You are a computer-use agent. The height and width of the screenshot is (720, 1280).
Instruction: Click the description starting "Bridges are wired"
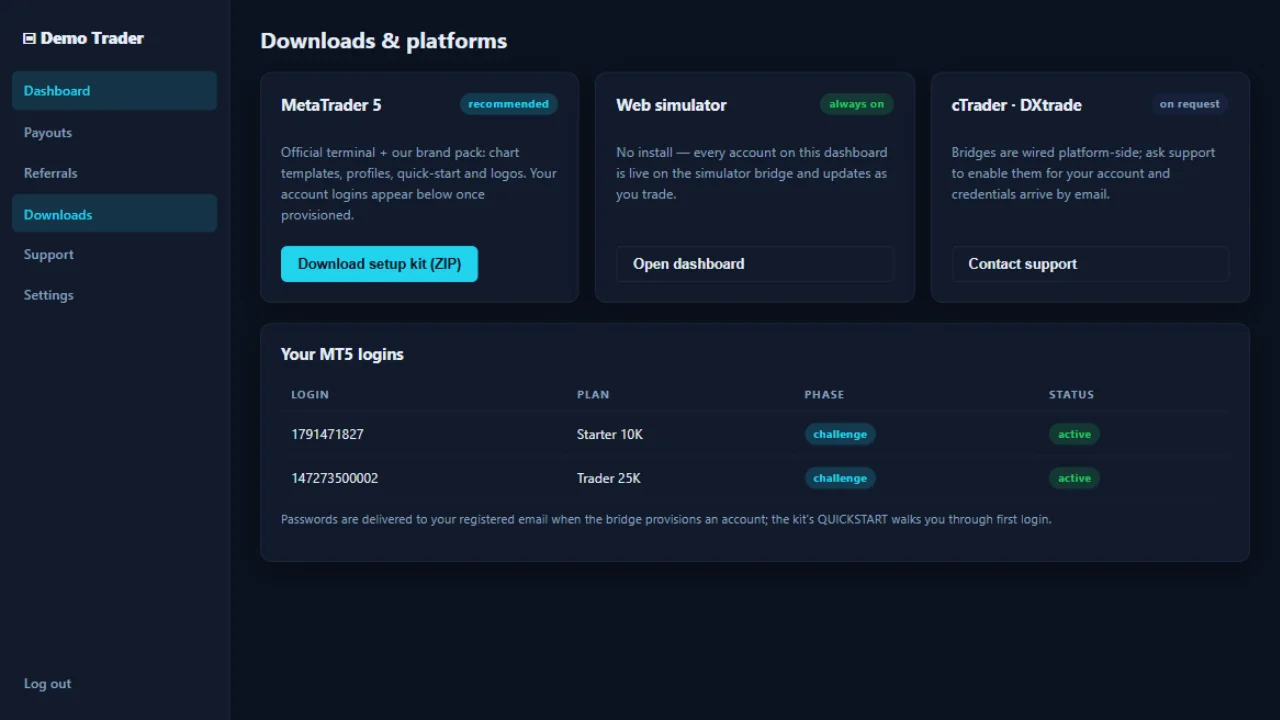1083,173
